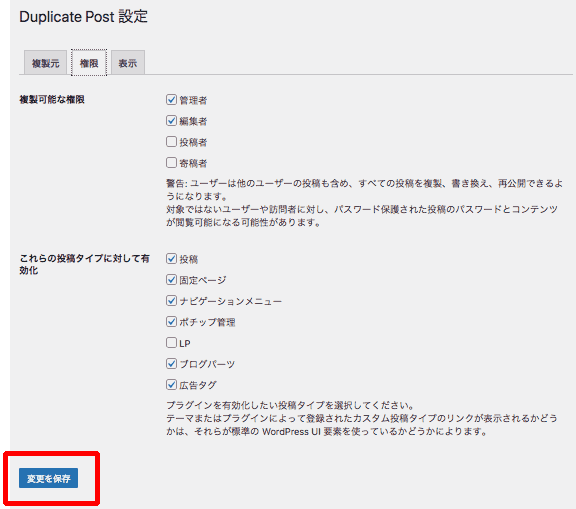This screenshot has height=509, width=576.
Task: Click the text プラグインを有効化したい投稿タイプを選択してください
Action: [x=290, y=405]
